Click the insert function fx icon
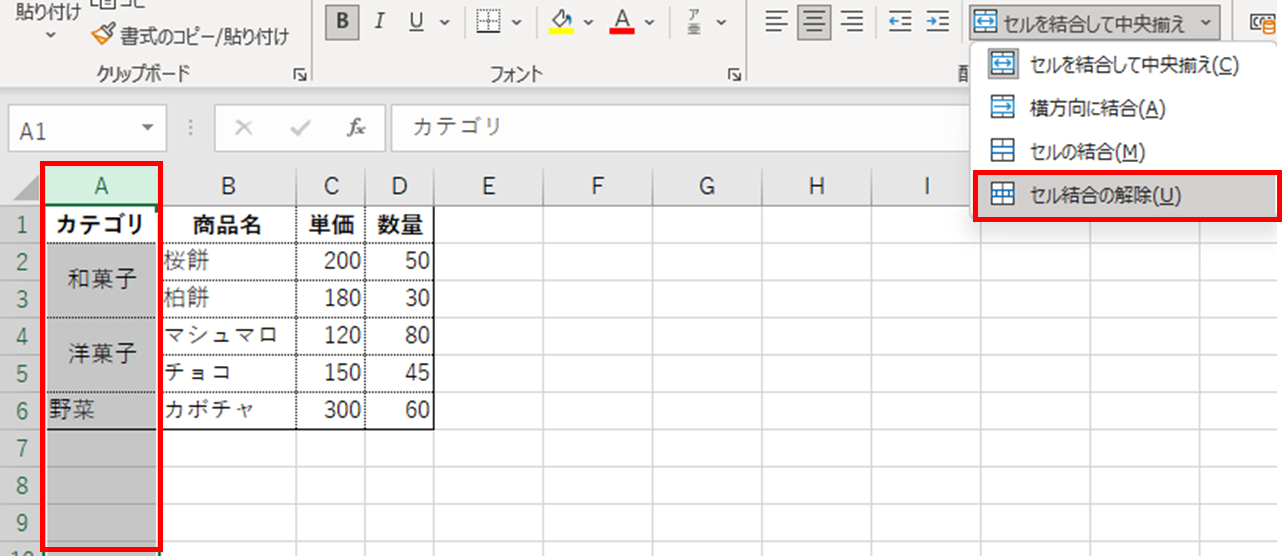The image size is (1282, 556). (x=356, y=128)
